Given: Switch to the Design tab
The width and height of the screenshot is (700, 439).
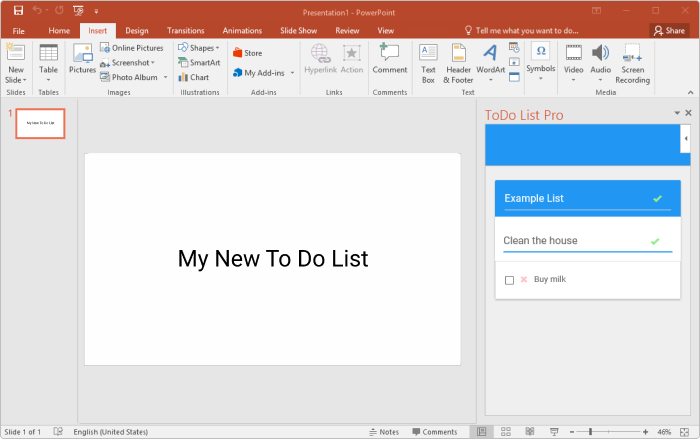Looking at the screenshot, I should (x=137, y=31).
